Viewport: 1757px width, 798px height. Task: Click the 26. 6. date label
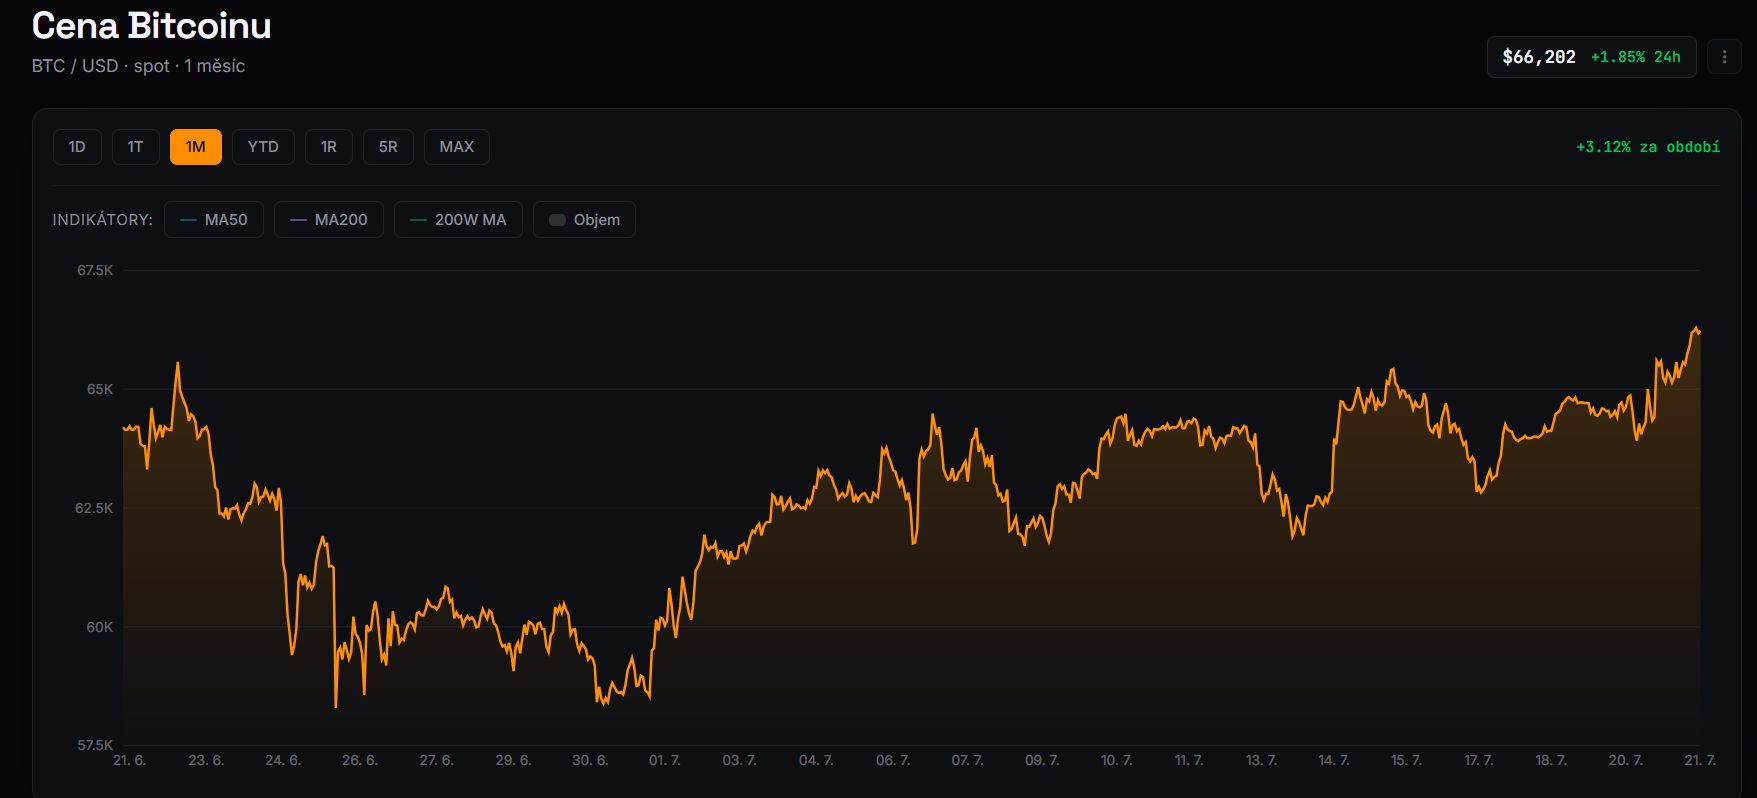pos(360,760)
